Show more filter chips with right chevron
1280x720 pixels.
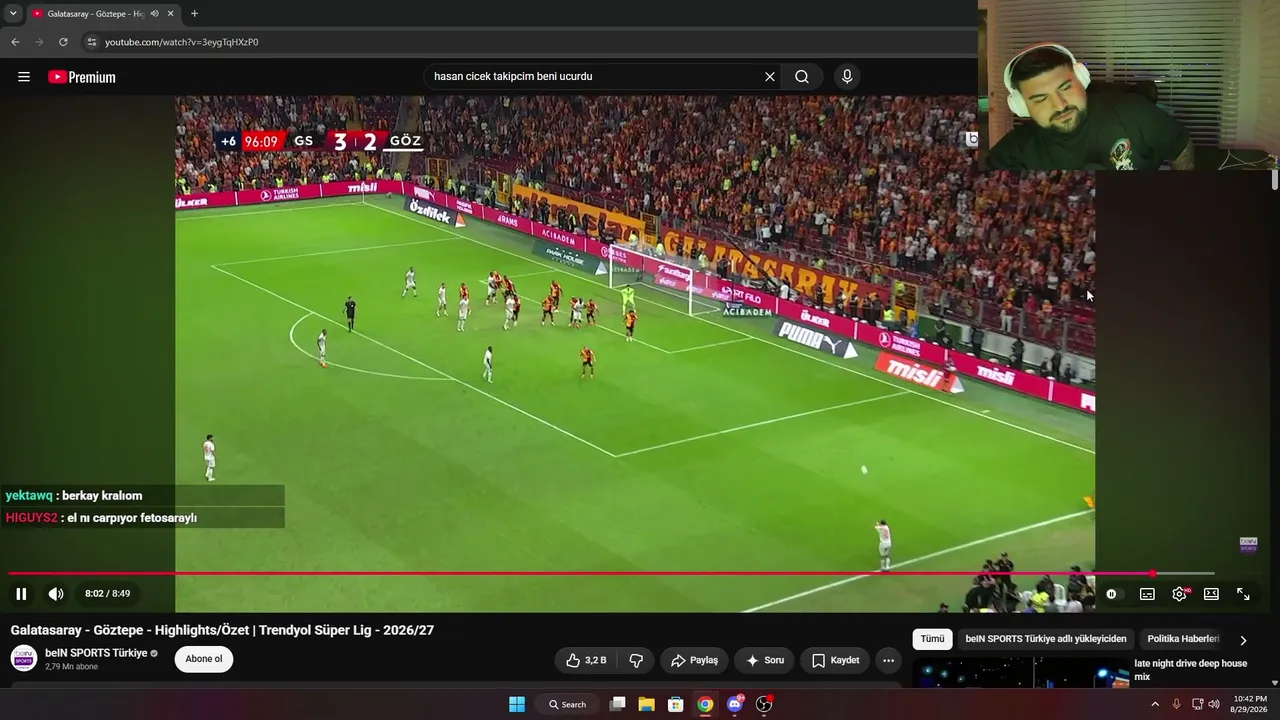click(x=1243, y=640)
